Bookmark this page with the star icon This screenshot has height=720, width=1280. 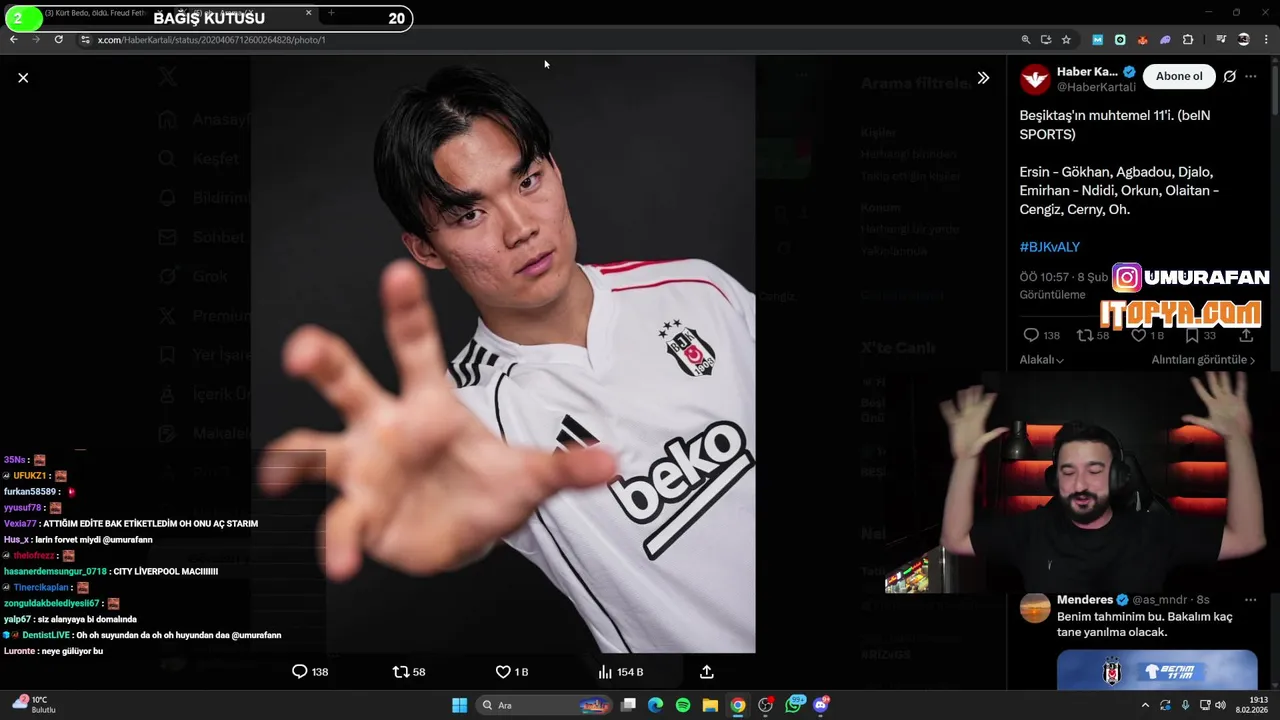point(1066,40)
